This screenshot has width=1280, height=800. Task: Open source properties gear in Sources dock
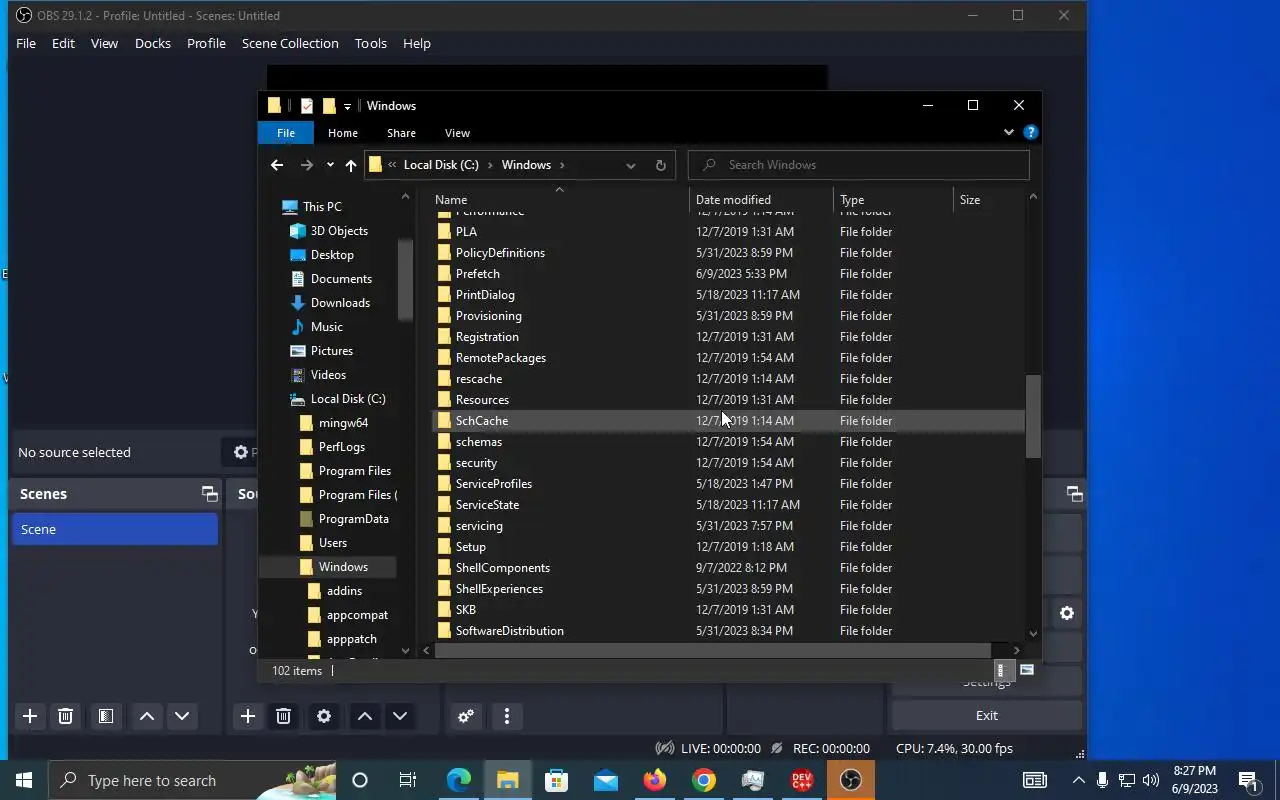(x=324, y=716)
